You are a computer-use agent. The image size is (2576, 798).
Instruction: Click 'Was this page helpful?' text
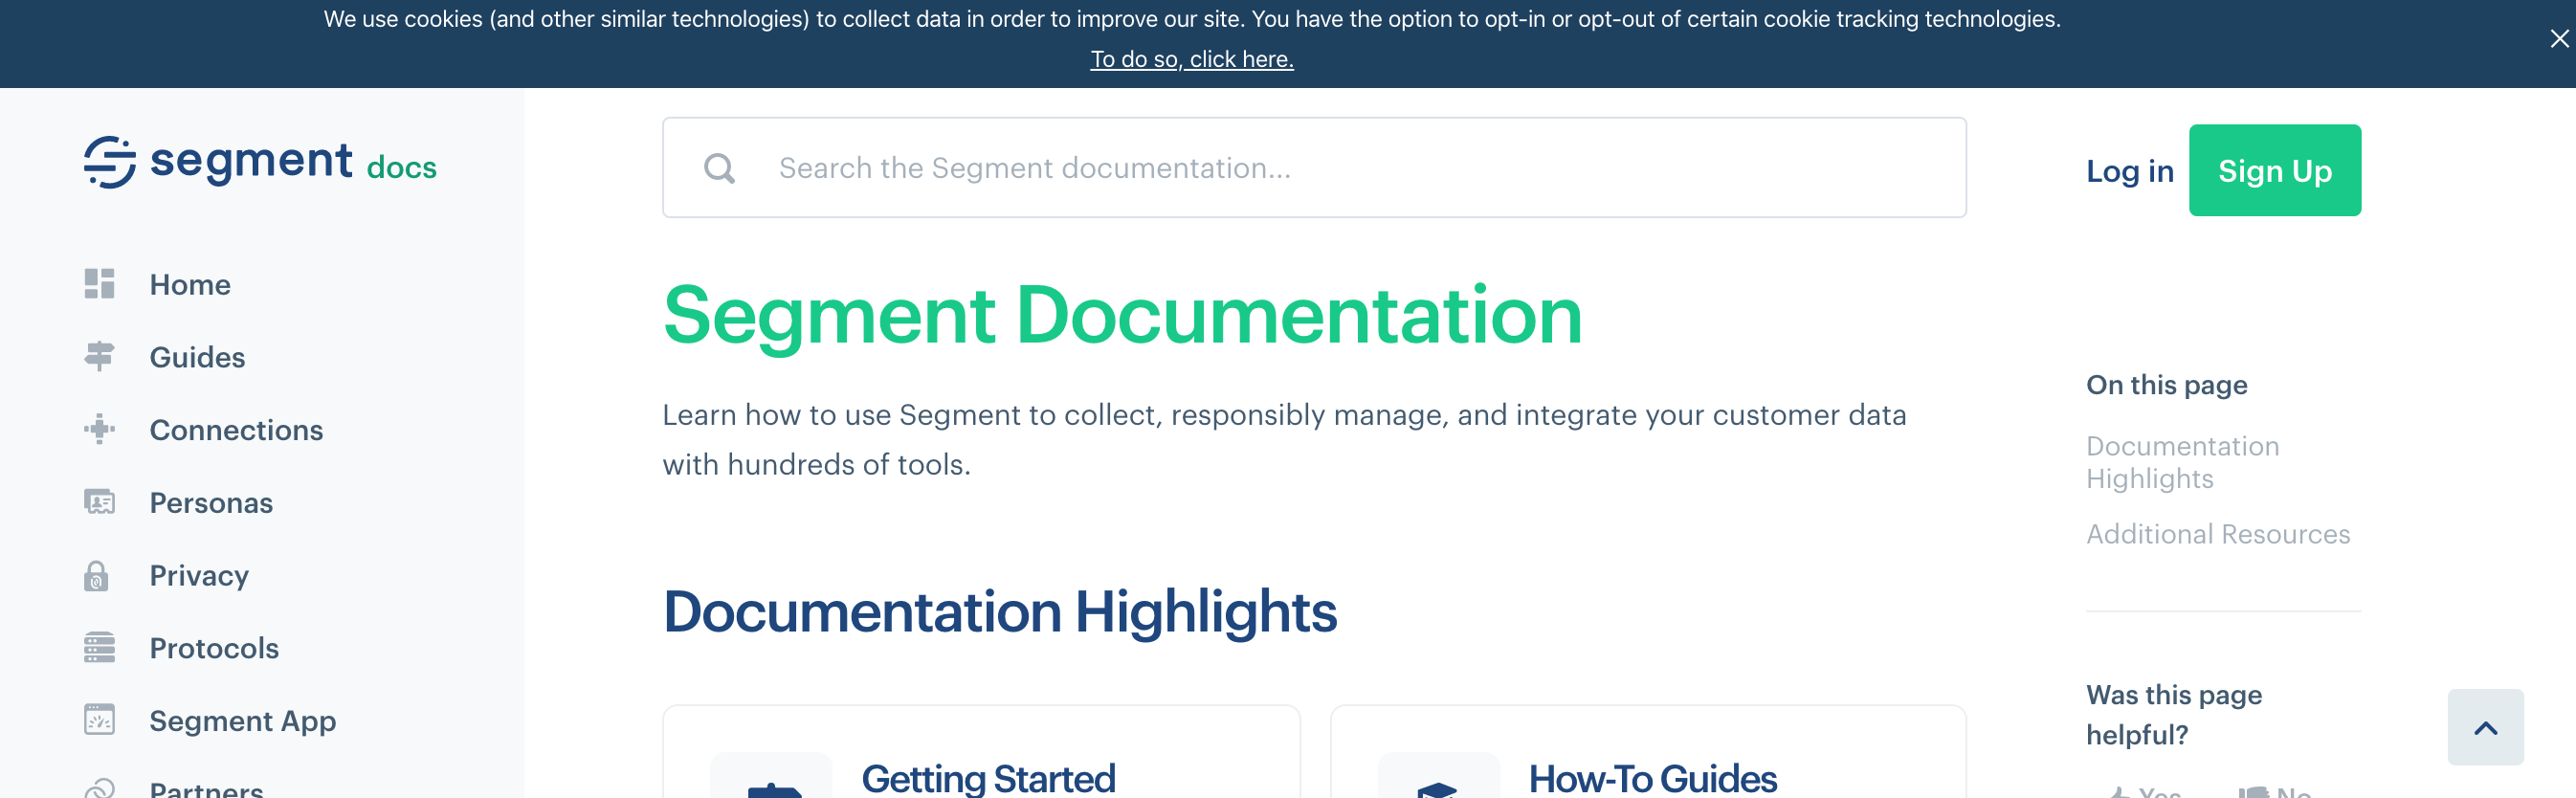pos(2173,714)
